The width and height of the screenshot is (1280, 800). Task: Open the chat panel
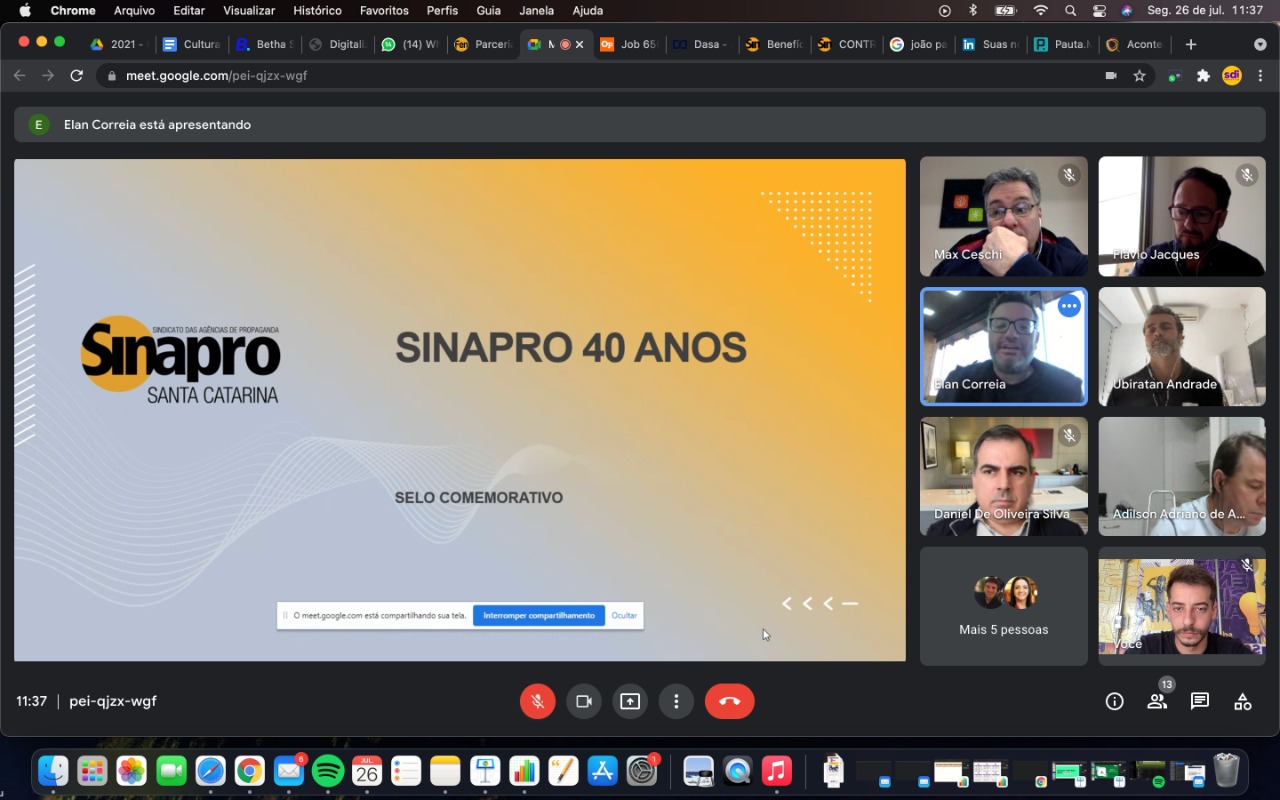point(1200,701)
